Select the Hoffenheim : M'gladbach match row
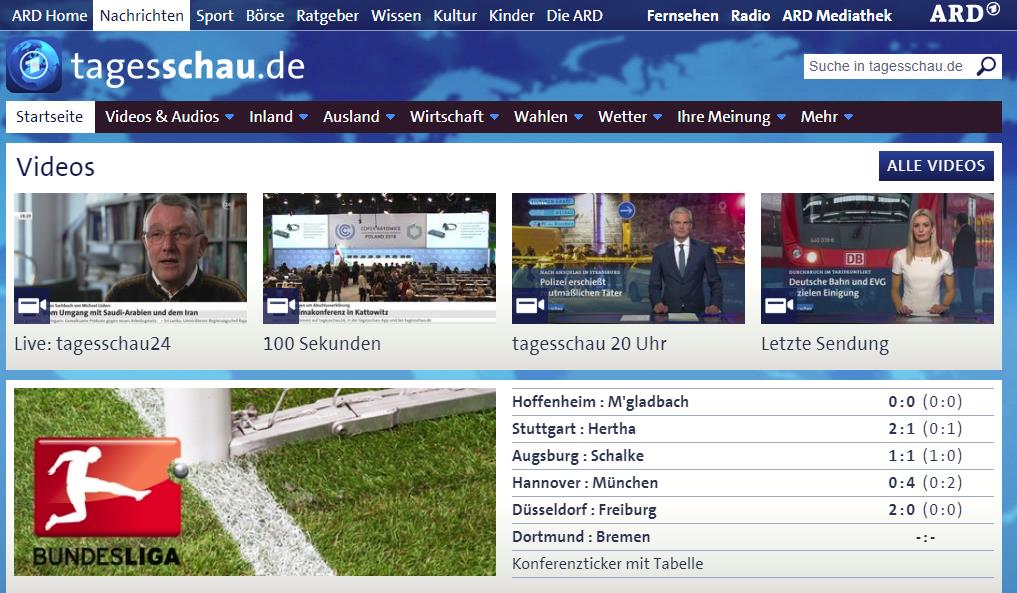Viewport: 1017px width, 593px height. 752,402
